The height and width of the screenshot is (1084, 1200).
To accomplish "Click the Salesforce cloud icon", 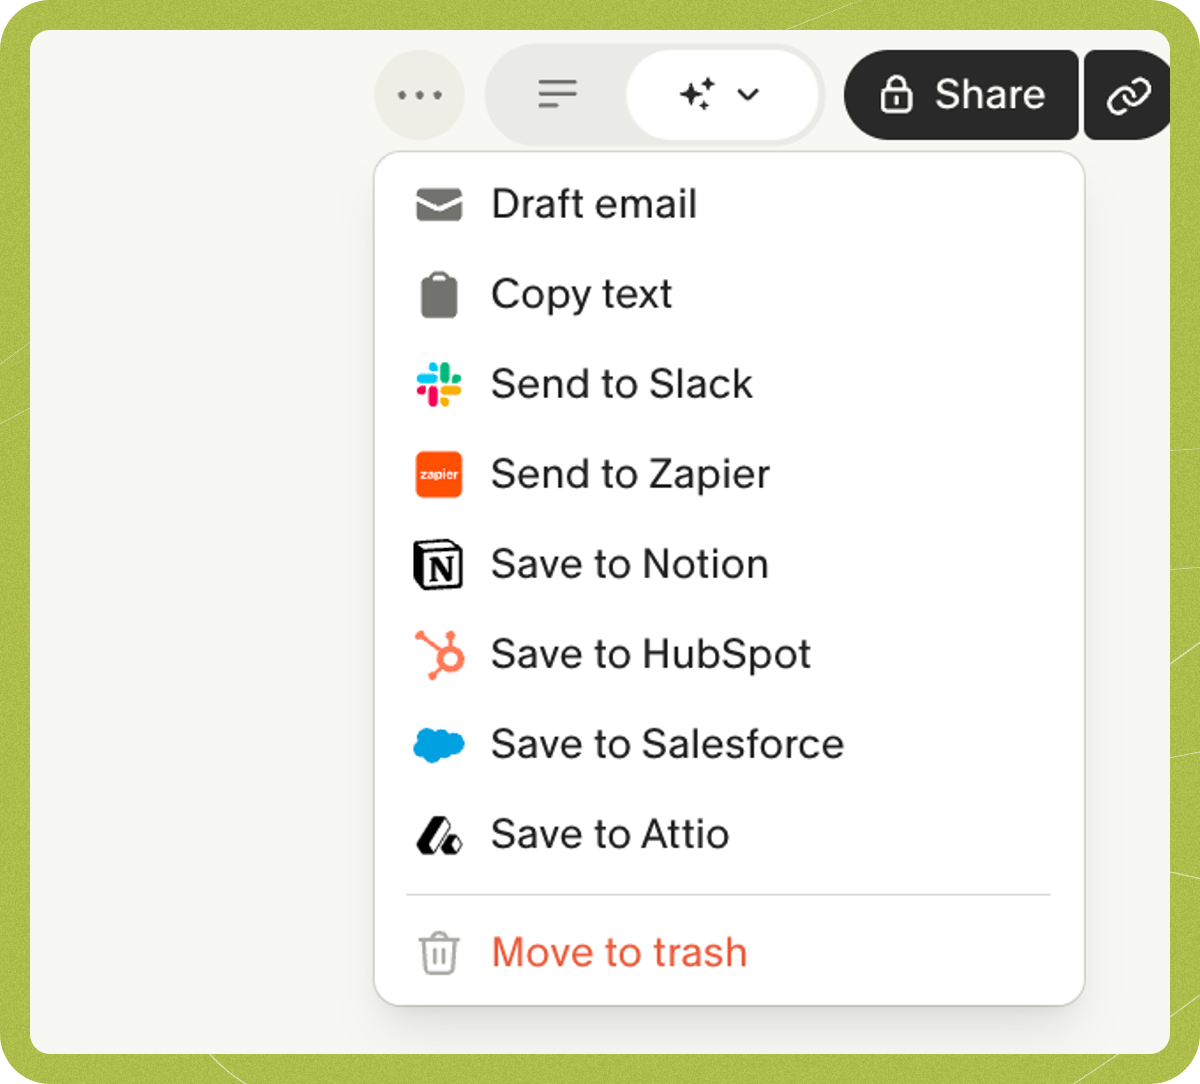I will pos(439,745).
